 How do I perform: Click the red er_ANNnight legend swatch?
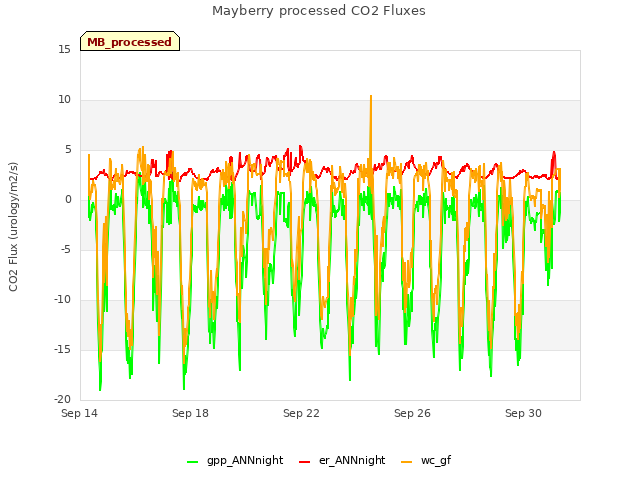[x=304, y=462]
